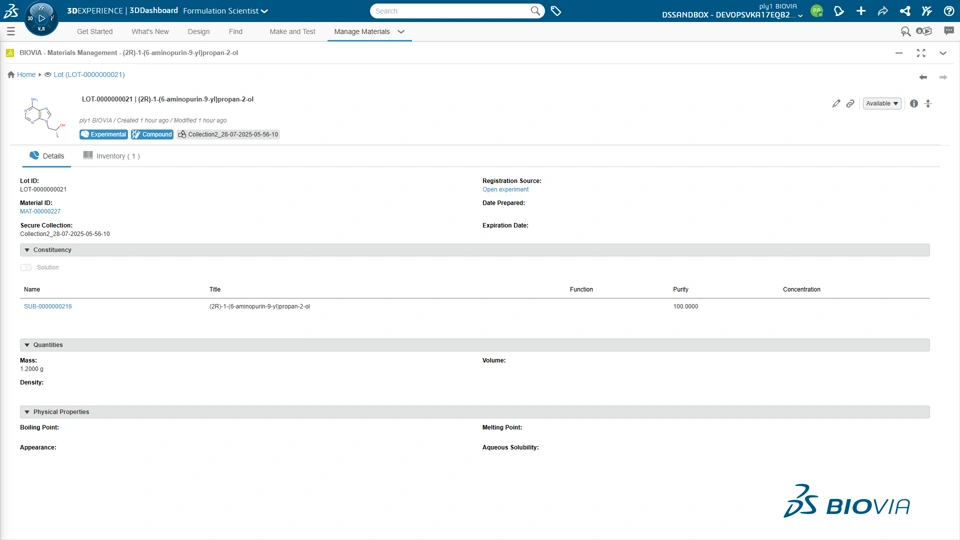Image resolution: width=960 pixels, height=540 pixels.
Task: Toggle the Solution switch
Action: coord(26,268)
